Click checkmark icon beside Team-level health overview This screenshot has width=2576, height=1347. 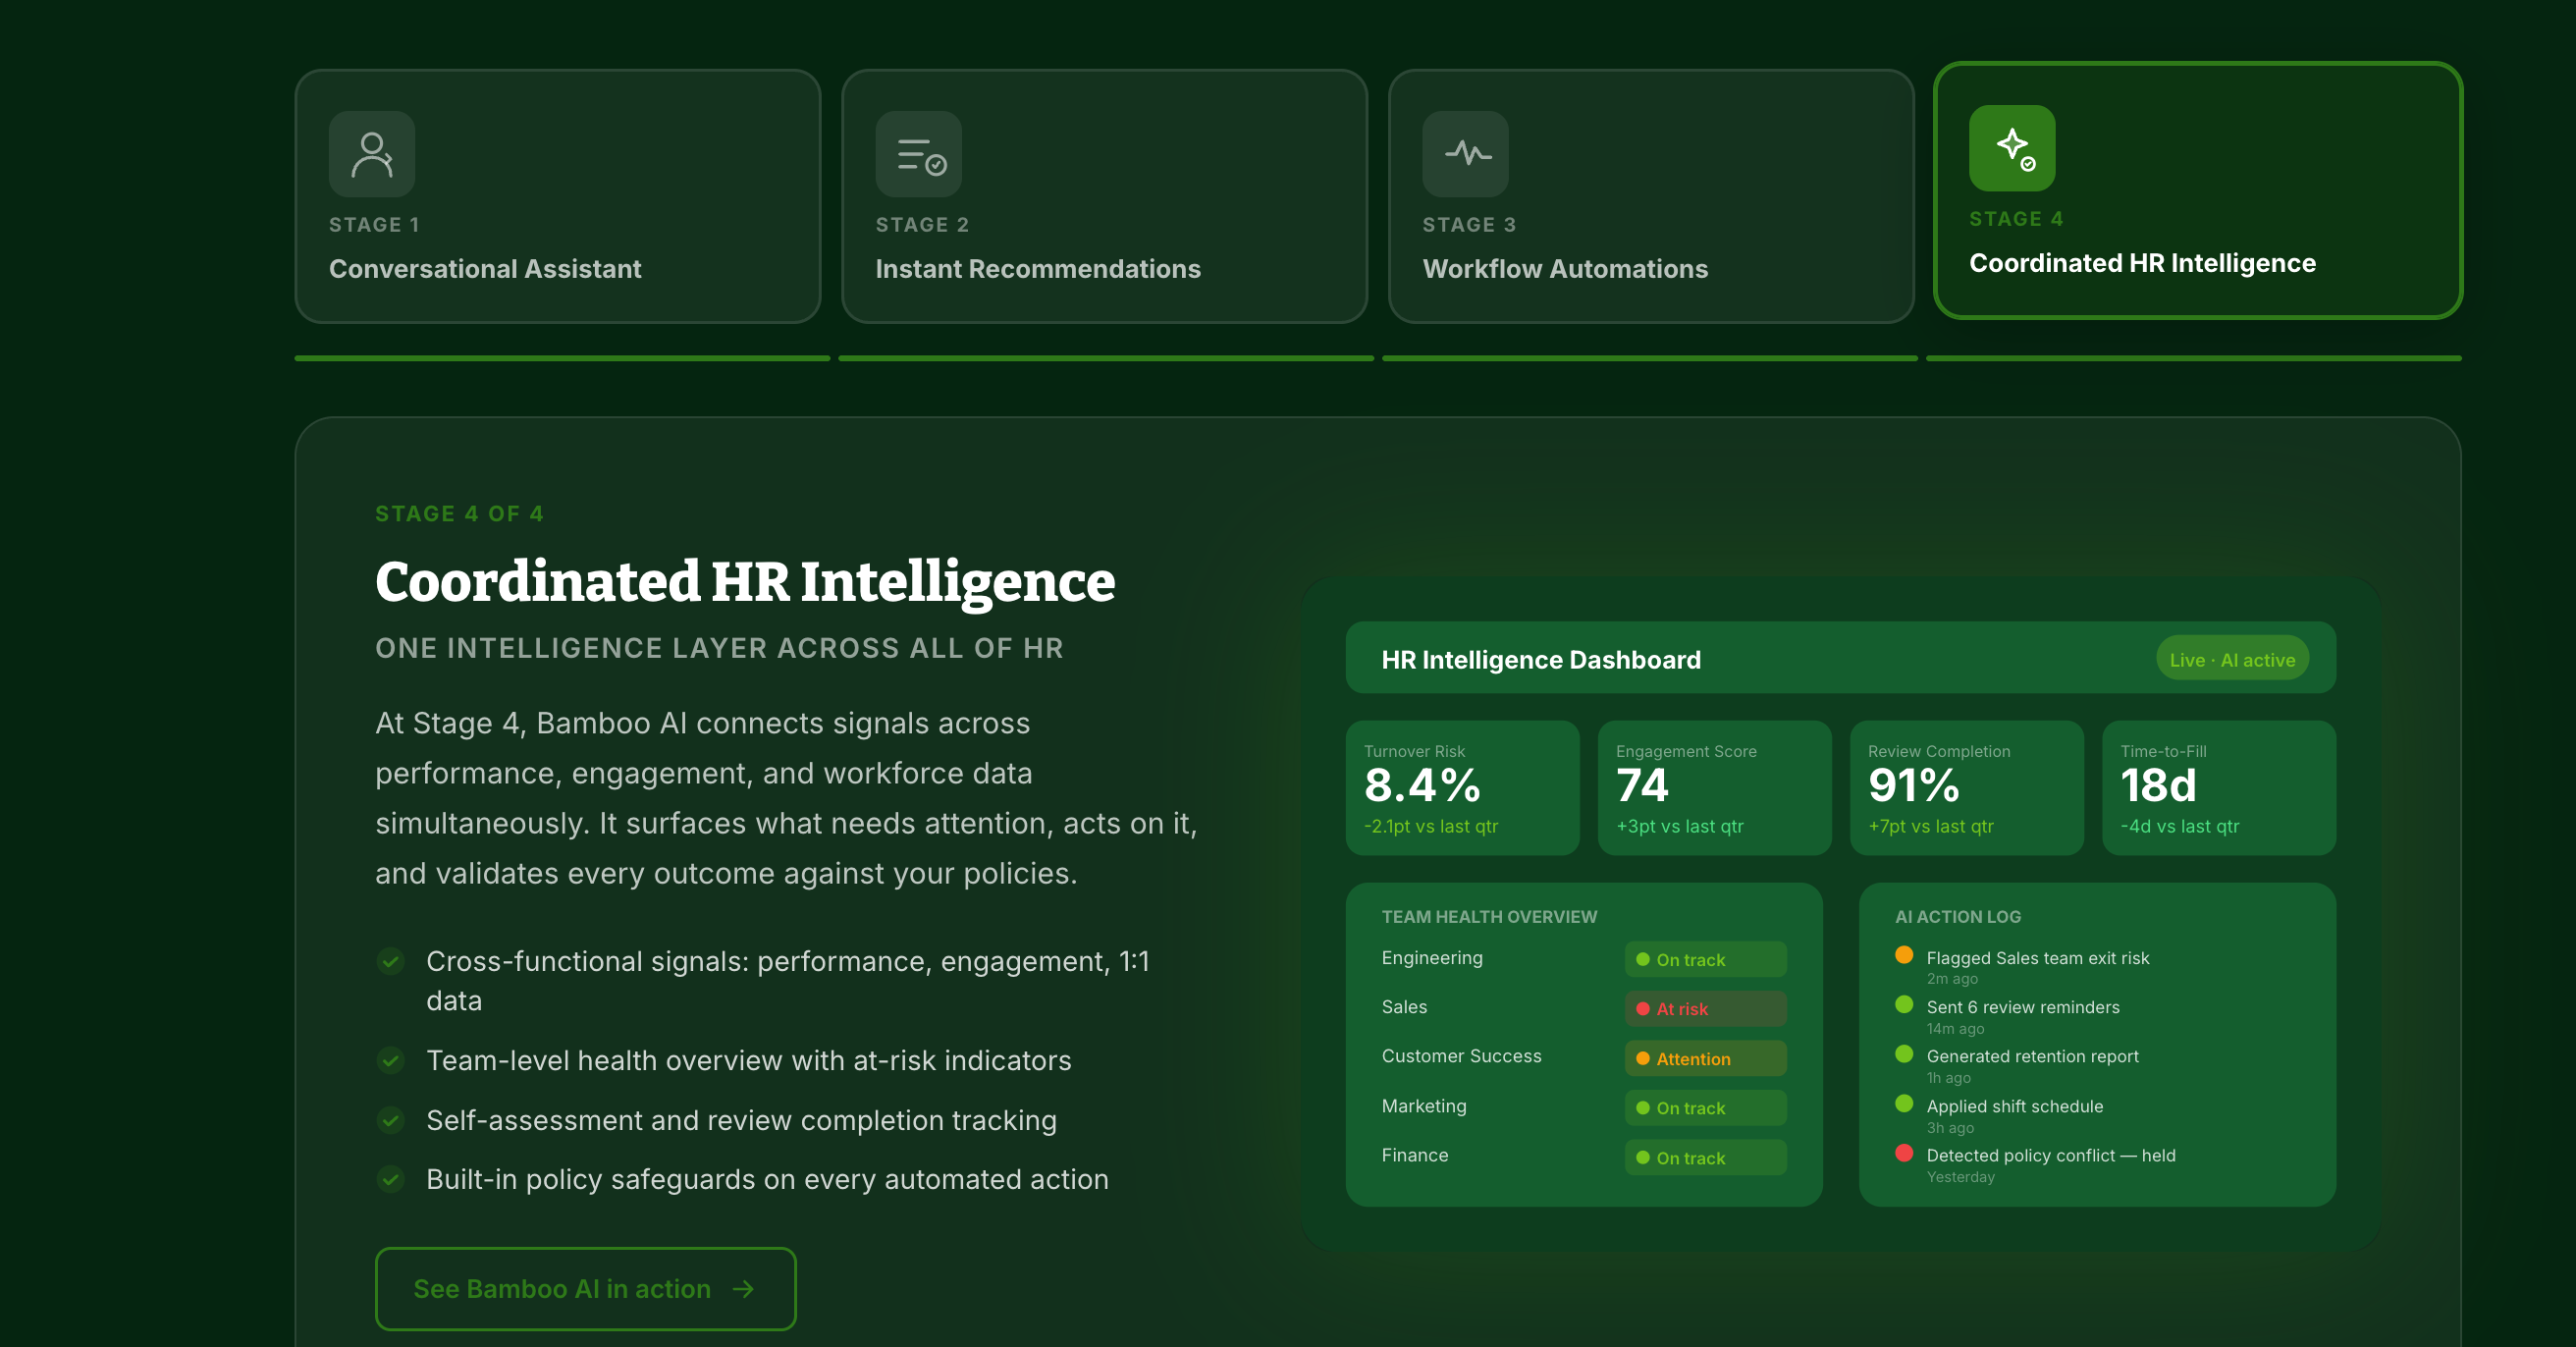point(390,1060)
